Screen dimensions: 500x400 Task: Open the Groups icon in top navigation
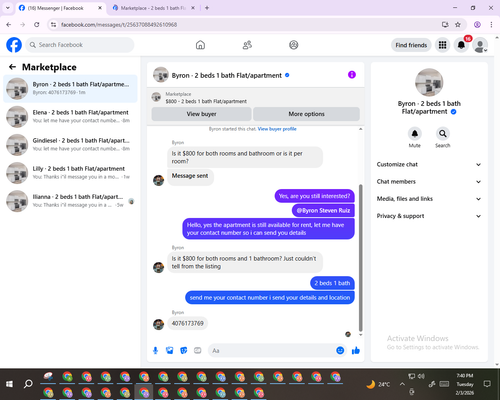pyautogui.click(x=294, y=45)
